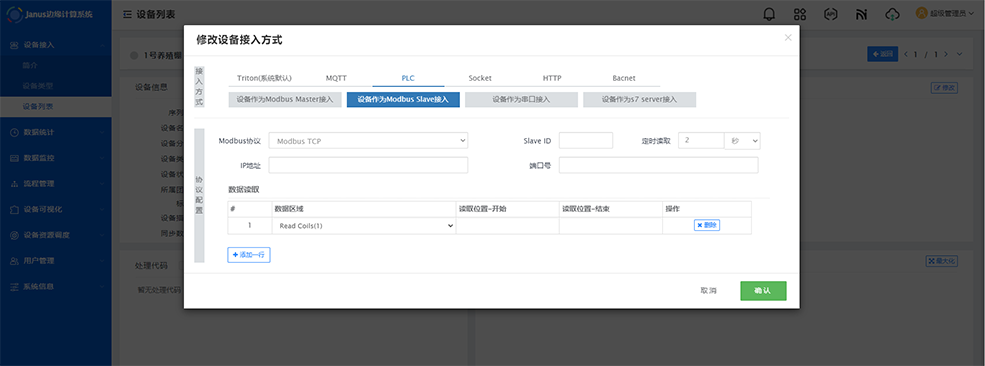Click the 删除 delete button in row 1

[707, 225]
